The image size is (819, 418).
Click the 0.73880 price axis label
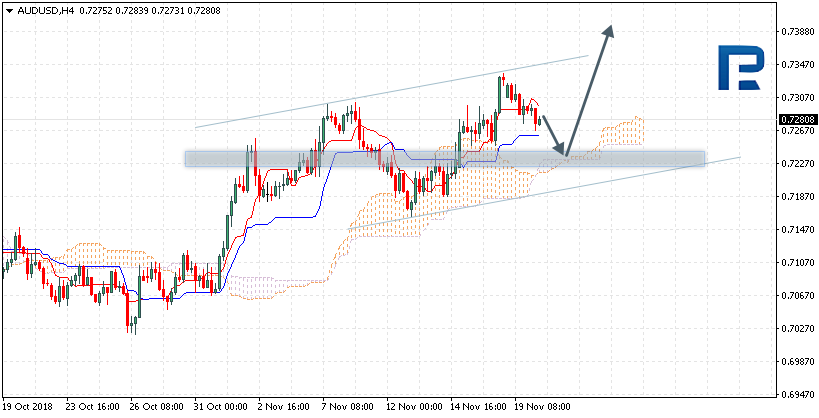(x=796, y=32)
